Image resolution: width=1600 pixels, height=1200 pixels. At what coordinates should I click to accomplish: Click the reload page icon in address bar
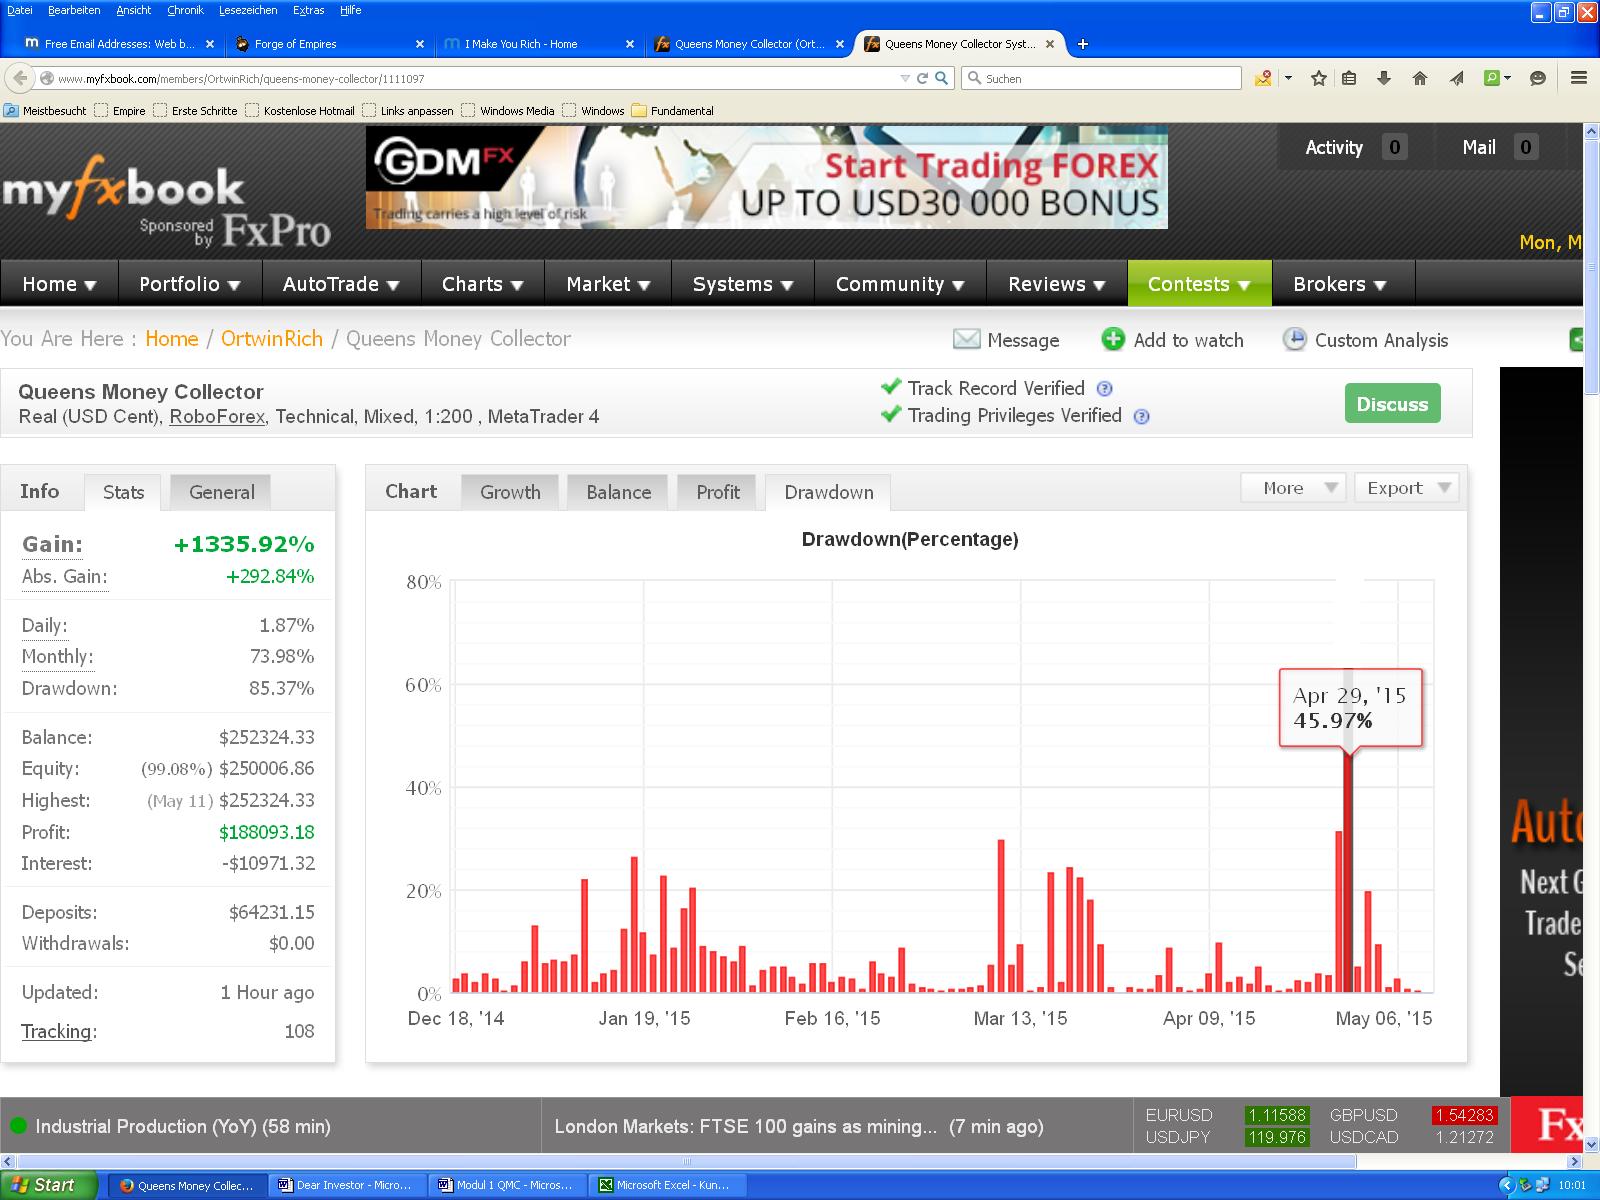(x=923, y=78)
